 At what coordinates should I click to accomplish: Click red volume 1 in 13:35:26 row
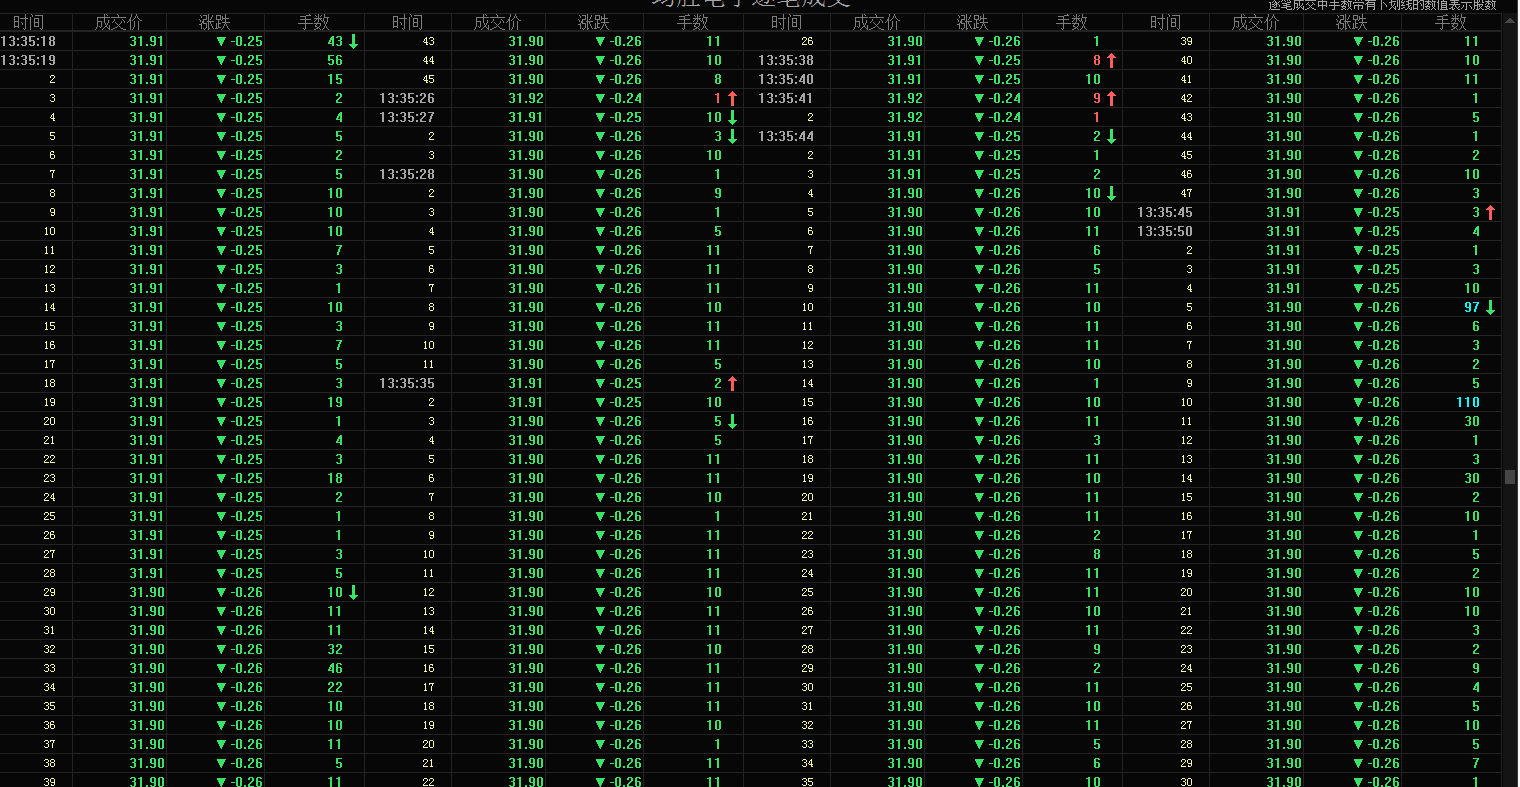(x=718, y=99)
